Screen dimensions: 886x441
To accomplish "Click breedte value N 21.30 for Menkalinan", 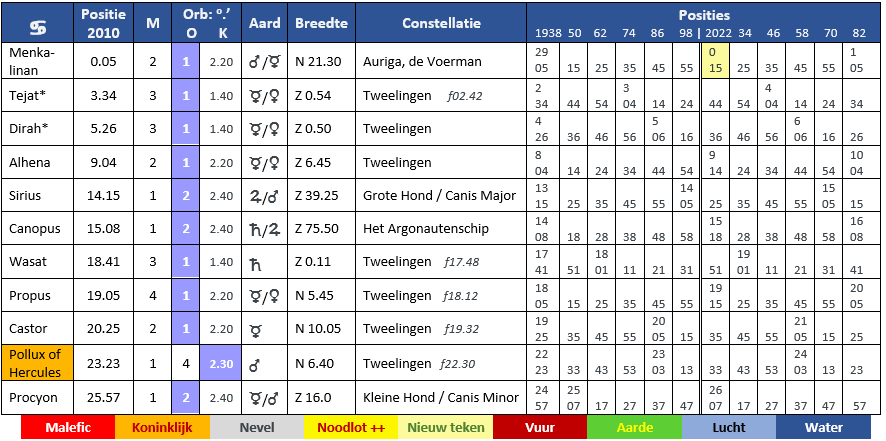I will click(x=318, y=61).
